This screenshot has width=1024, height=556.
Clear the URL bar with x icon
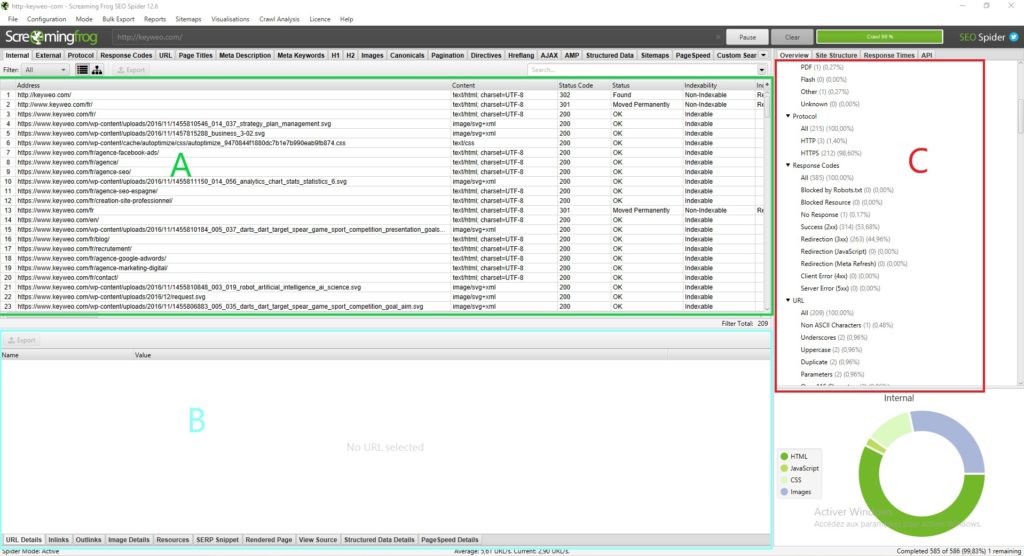[x=718, y=37]
